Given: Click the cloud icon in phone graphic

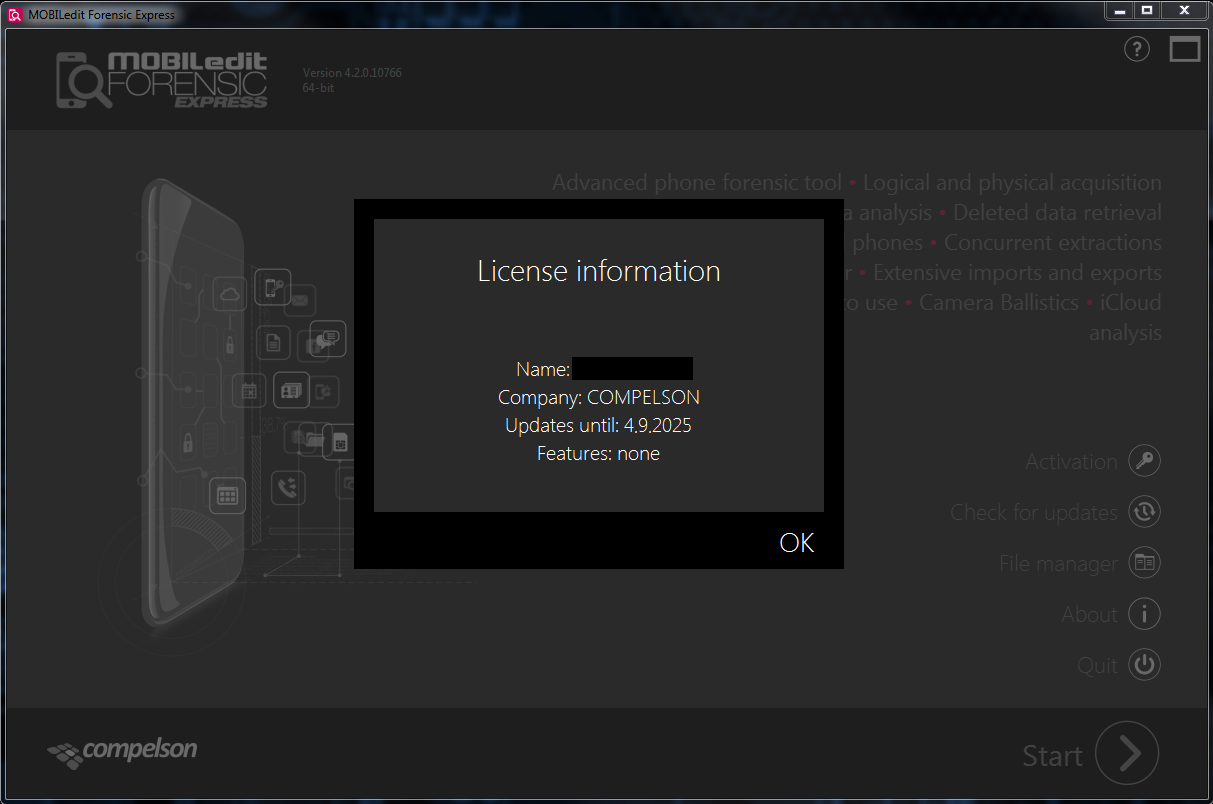Looking at the screenshot, I should click(230, 294).
